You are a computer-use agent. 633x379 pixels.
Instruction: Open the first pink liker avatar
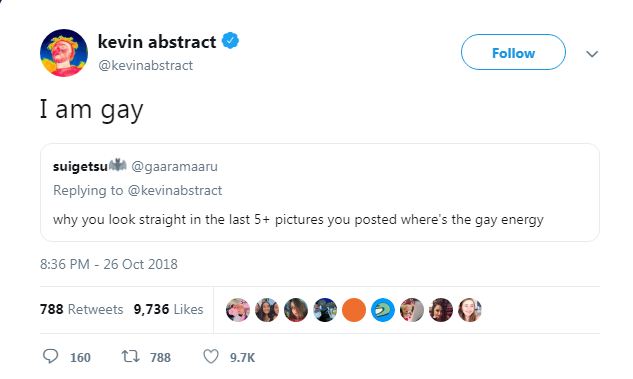pos(237,310)
